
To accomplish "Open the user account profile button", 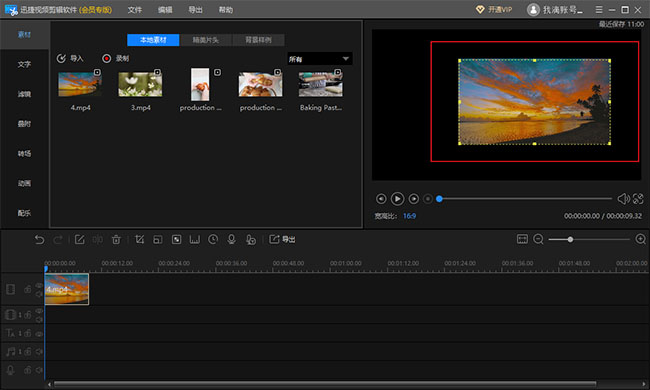I will 555,10.
